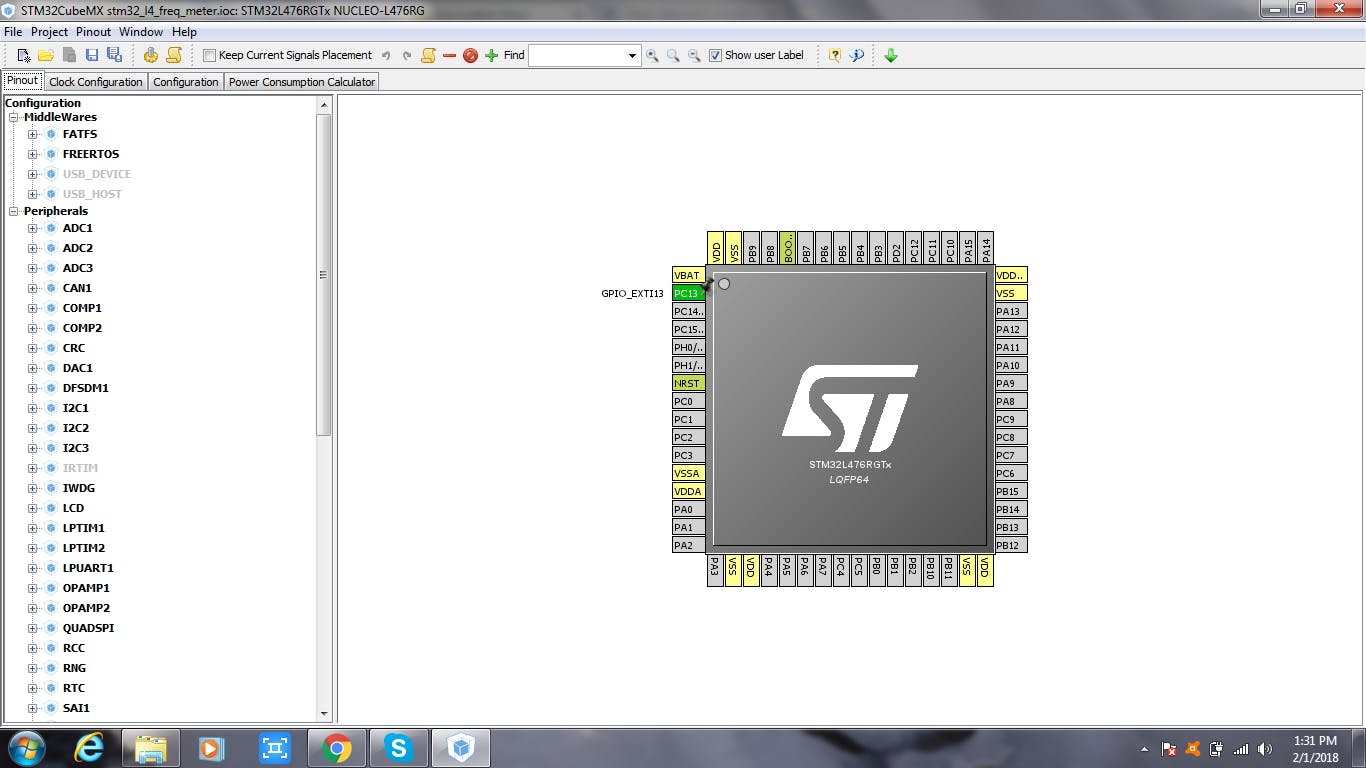Enable Keep Current Signals Placement checkbox

point(210,56)
